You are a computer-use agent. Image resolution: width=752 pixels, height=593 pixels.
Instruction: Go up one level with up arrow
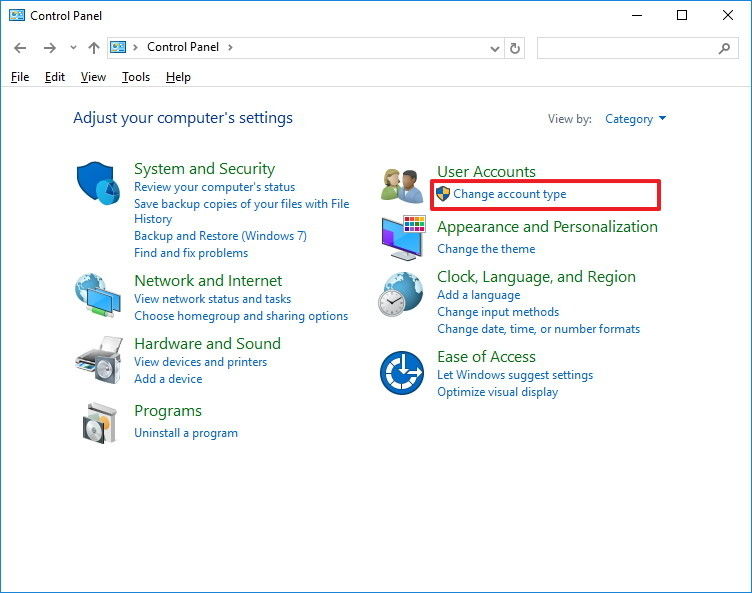[x=94, y=47]
